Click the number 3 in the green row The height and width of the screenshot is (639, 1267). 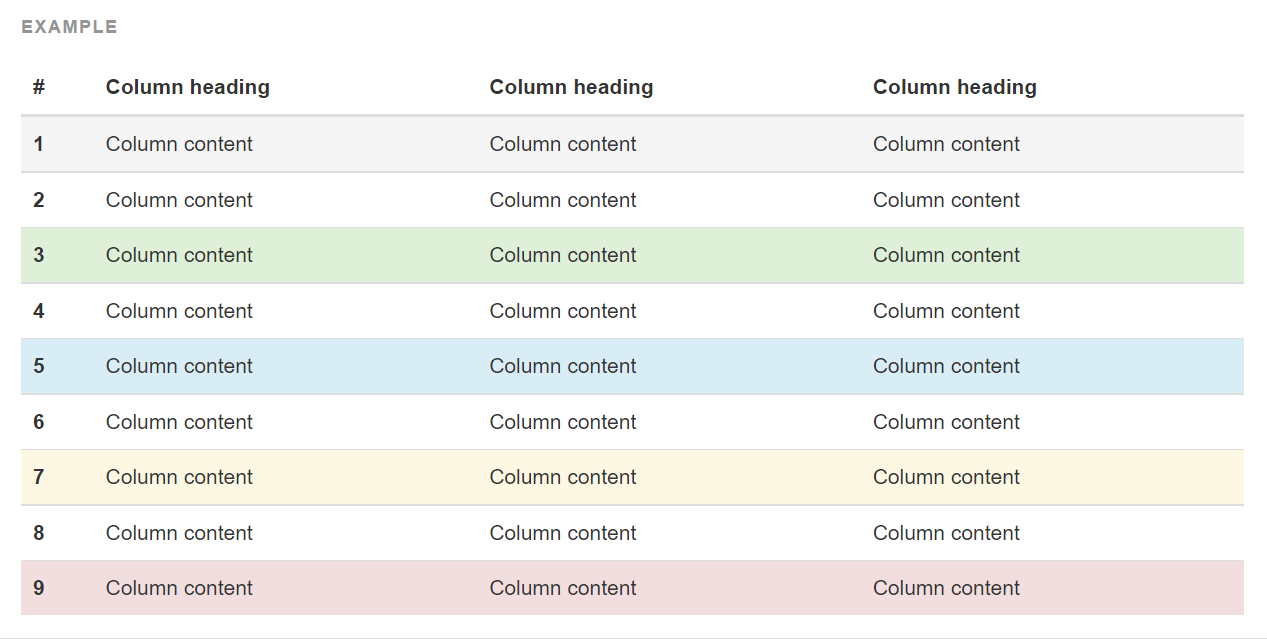[x=39, y=255]
